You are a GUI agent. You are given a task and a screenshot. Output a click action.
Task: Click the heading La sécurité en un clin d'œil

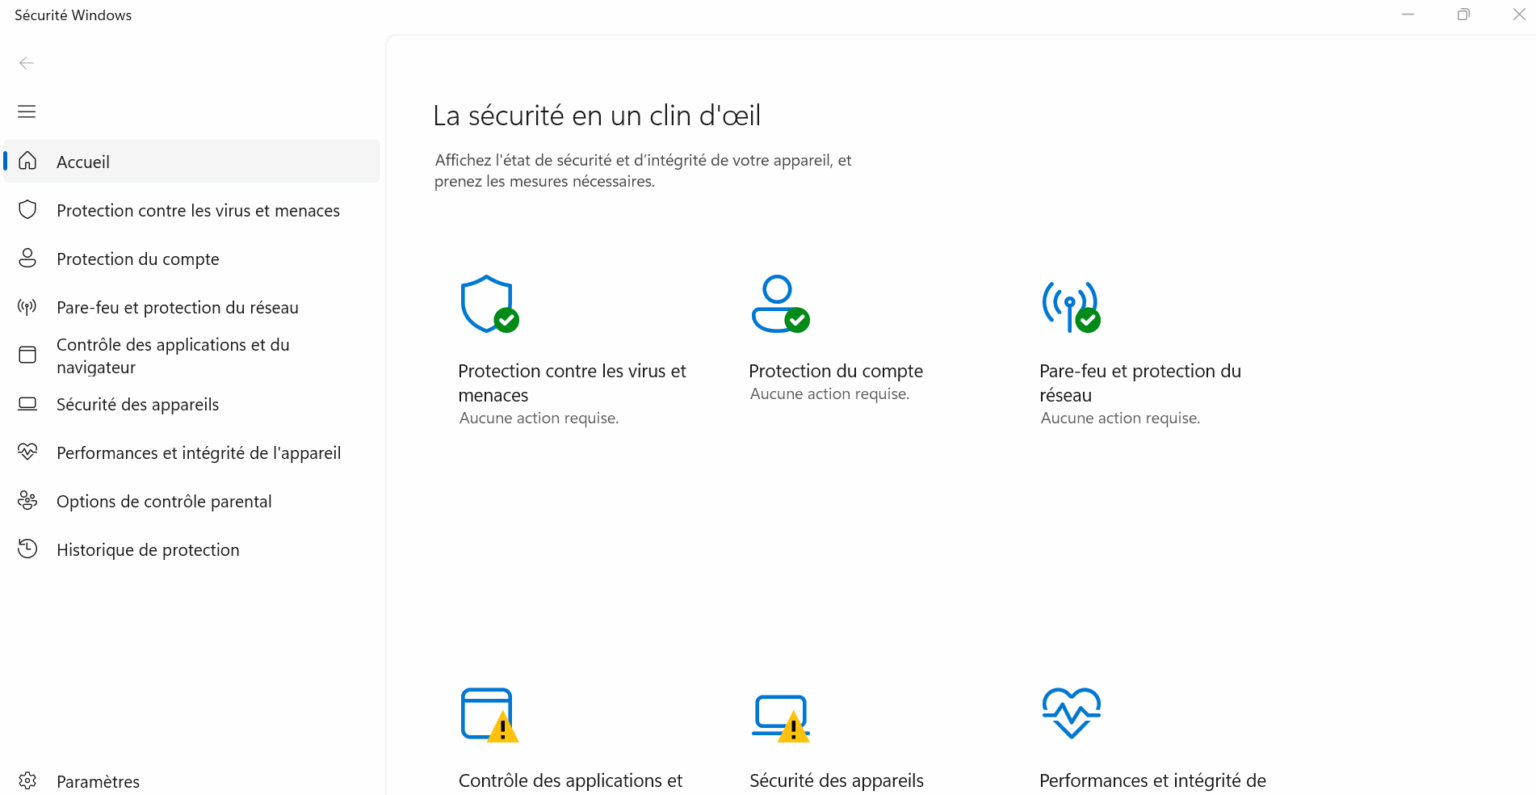coord(597,116)
